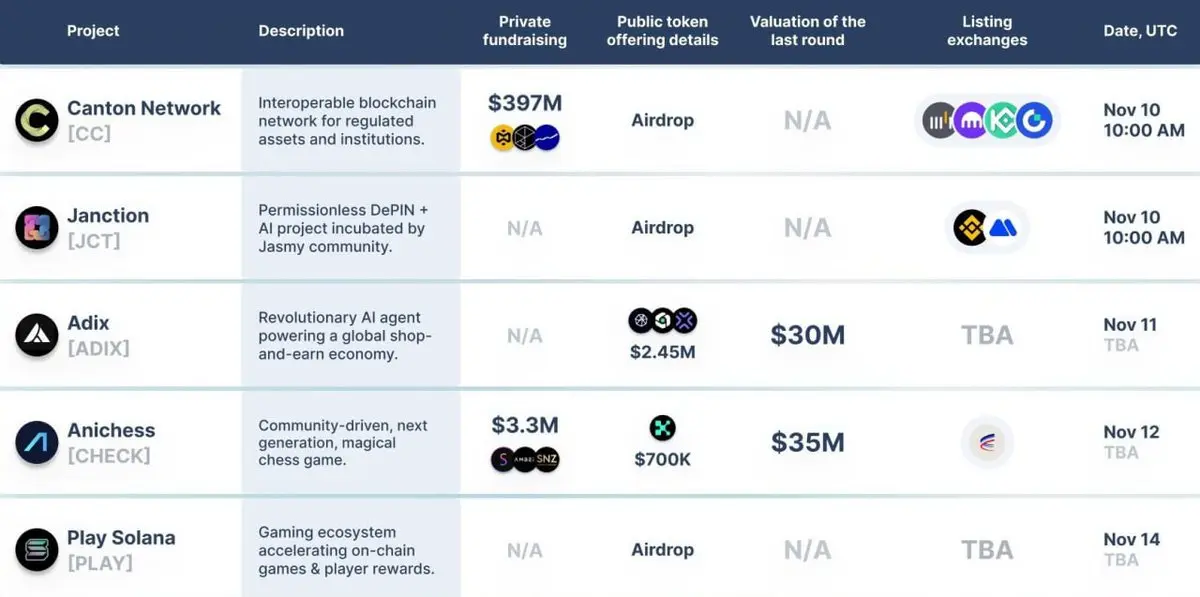Screen dimensions: 1200x597
Task: Select the "Date, UTC" column header
Action: [1140, 31]
